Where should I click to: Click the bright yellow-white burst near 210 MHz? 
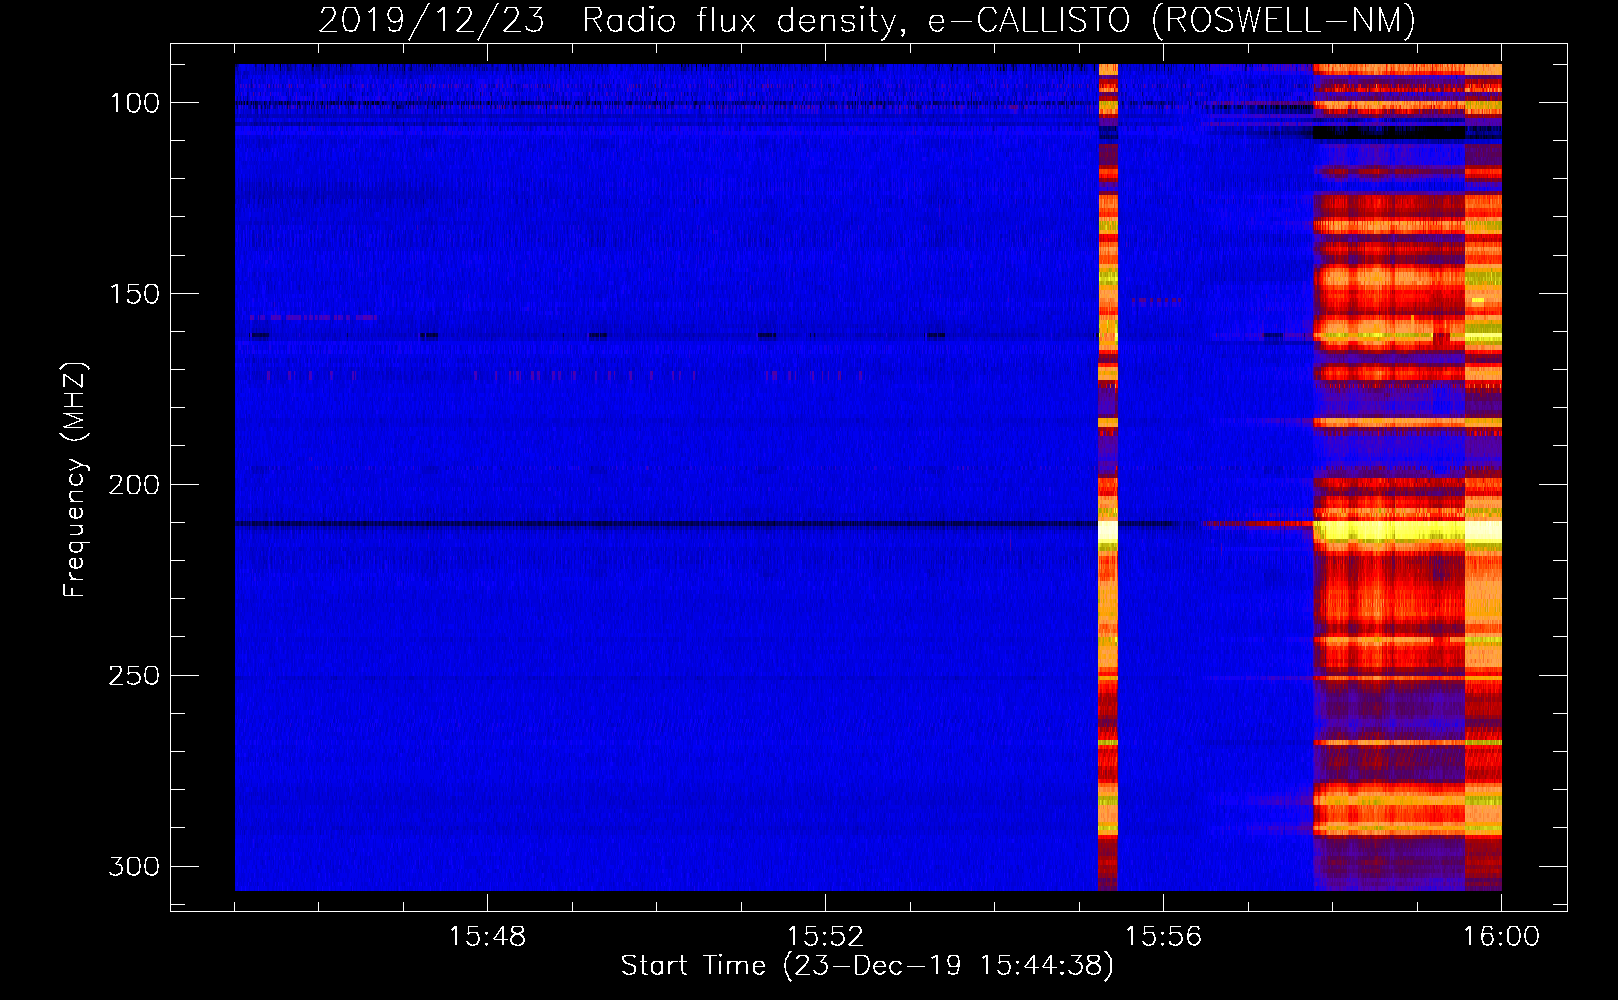[1407, 531]
